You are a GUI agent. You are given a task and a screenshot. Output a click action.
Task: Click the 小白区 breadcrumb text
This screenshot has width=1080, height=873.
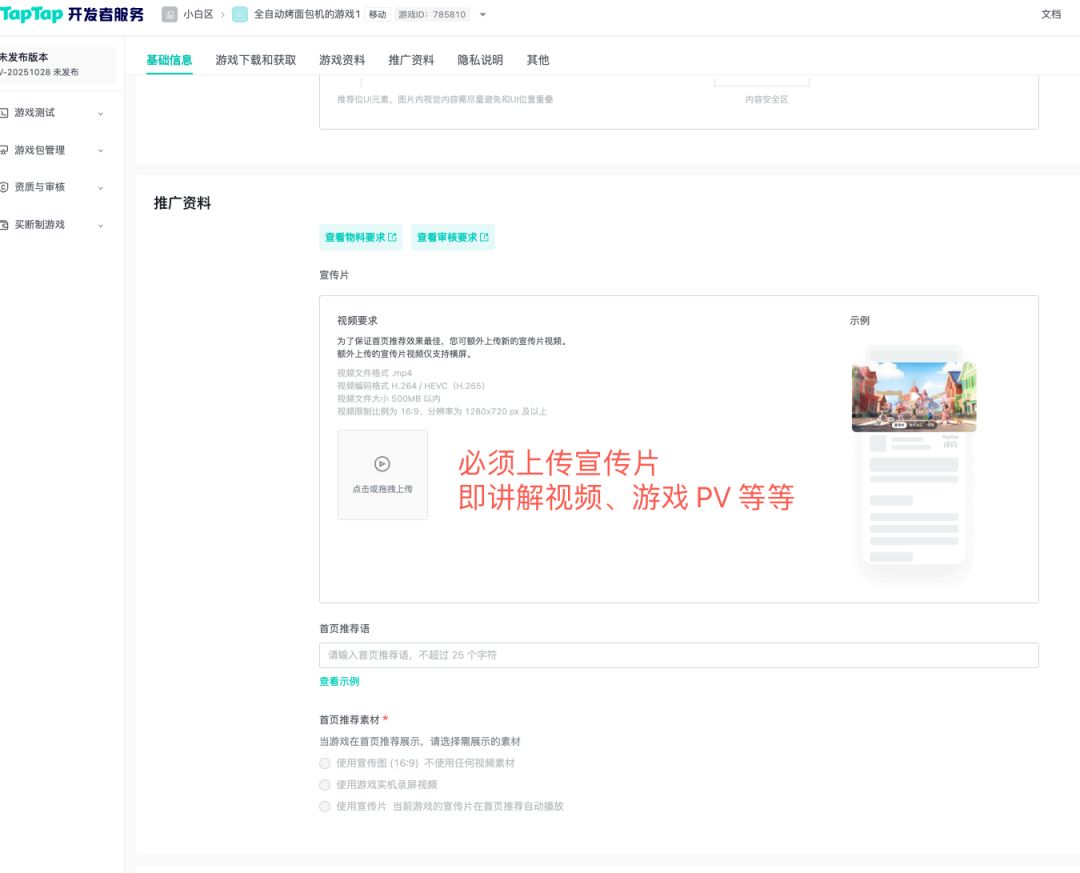198,14
